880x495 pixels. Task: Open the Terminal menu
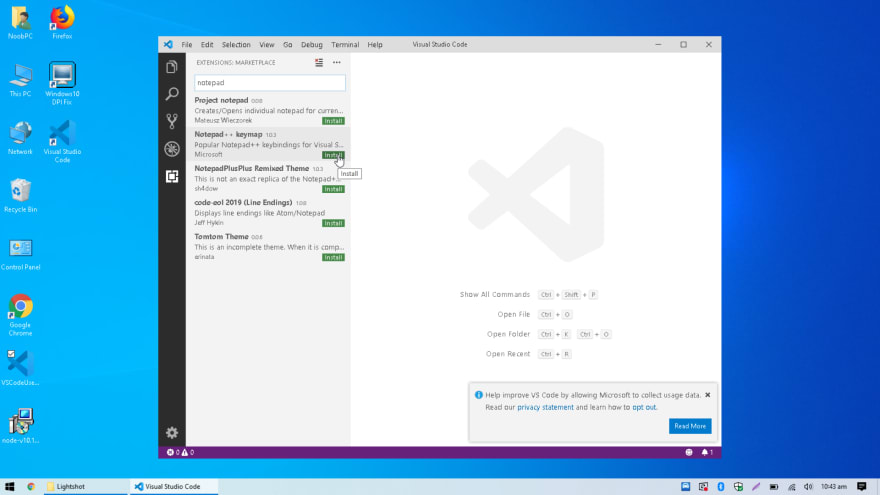345,44
